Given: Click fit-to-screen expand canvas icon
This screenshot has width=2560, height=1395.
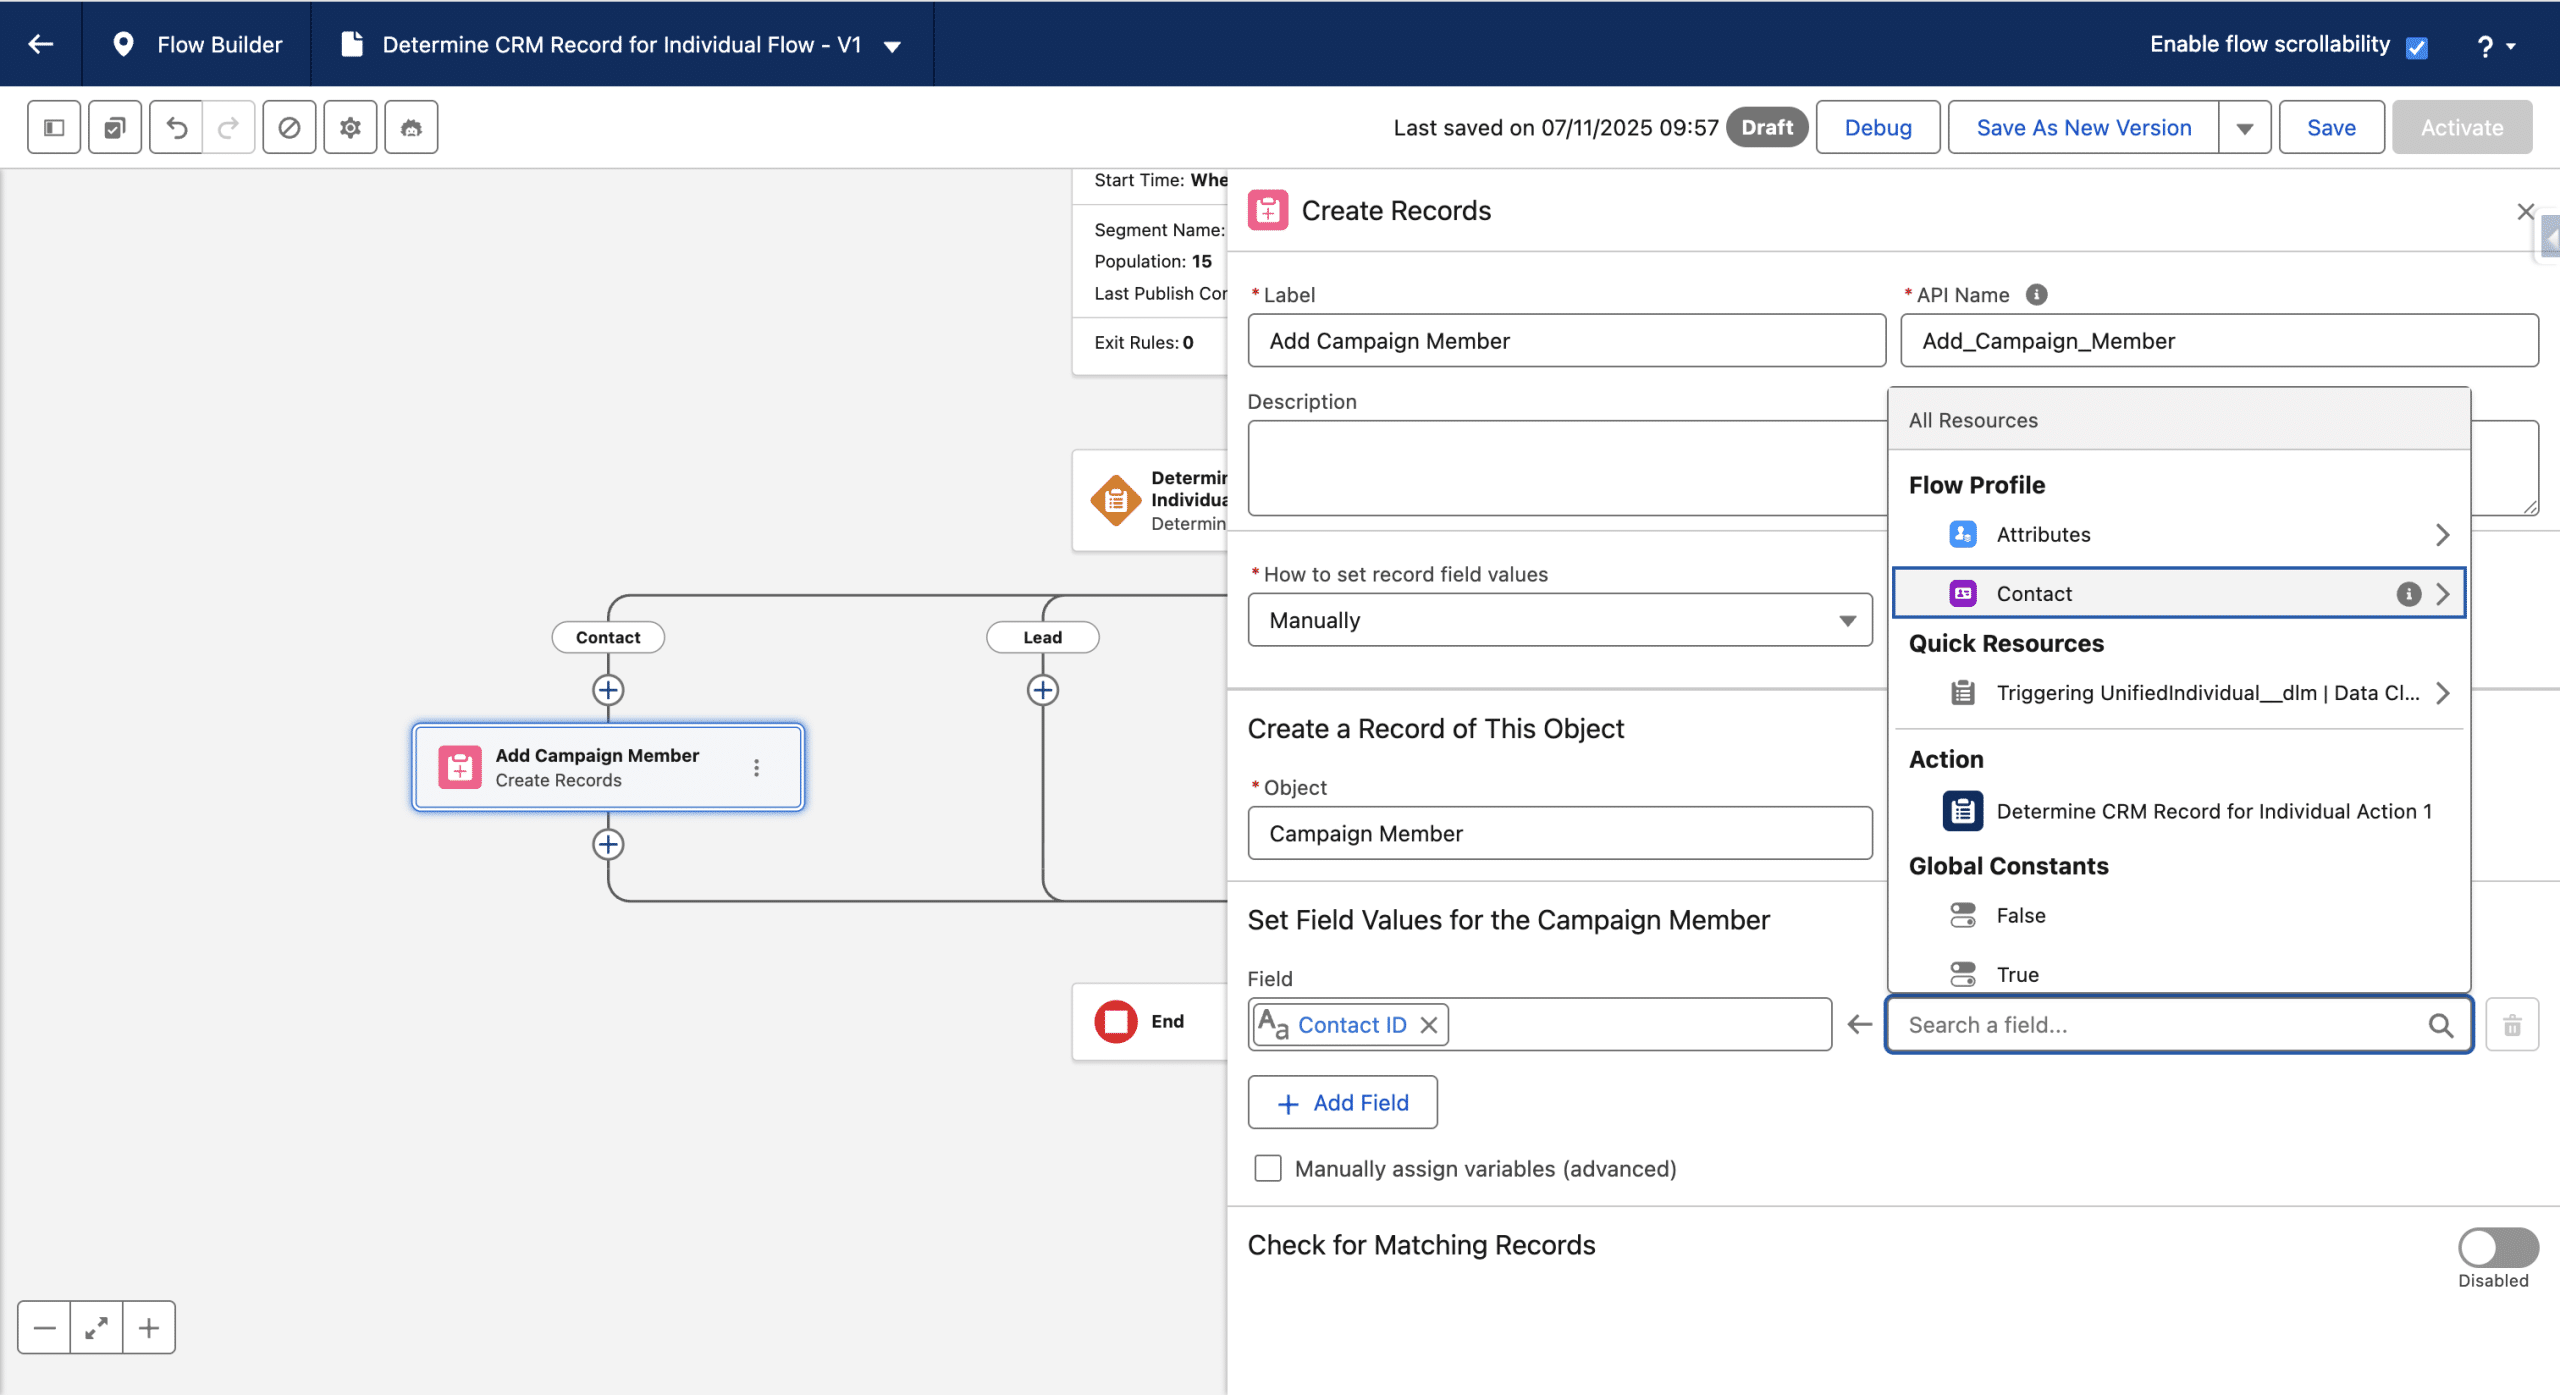Looking at the screenshot, I should tap(96, 1327).
